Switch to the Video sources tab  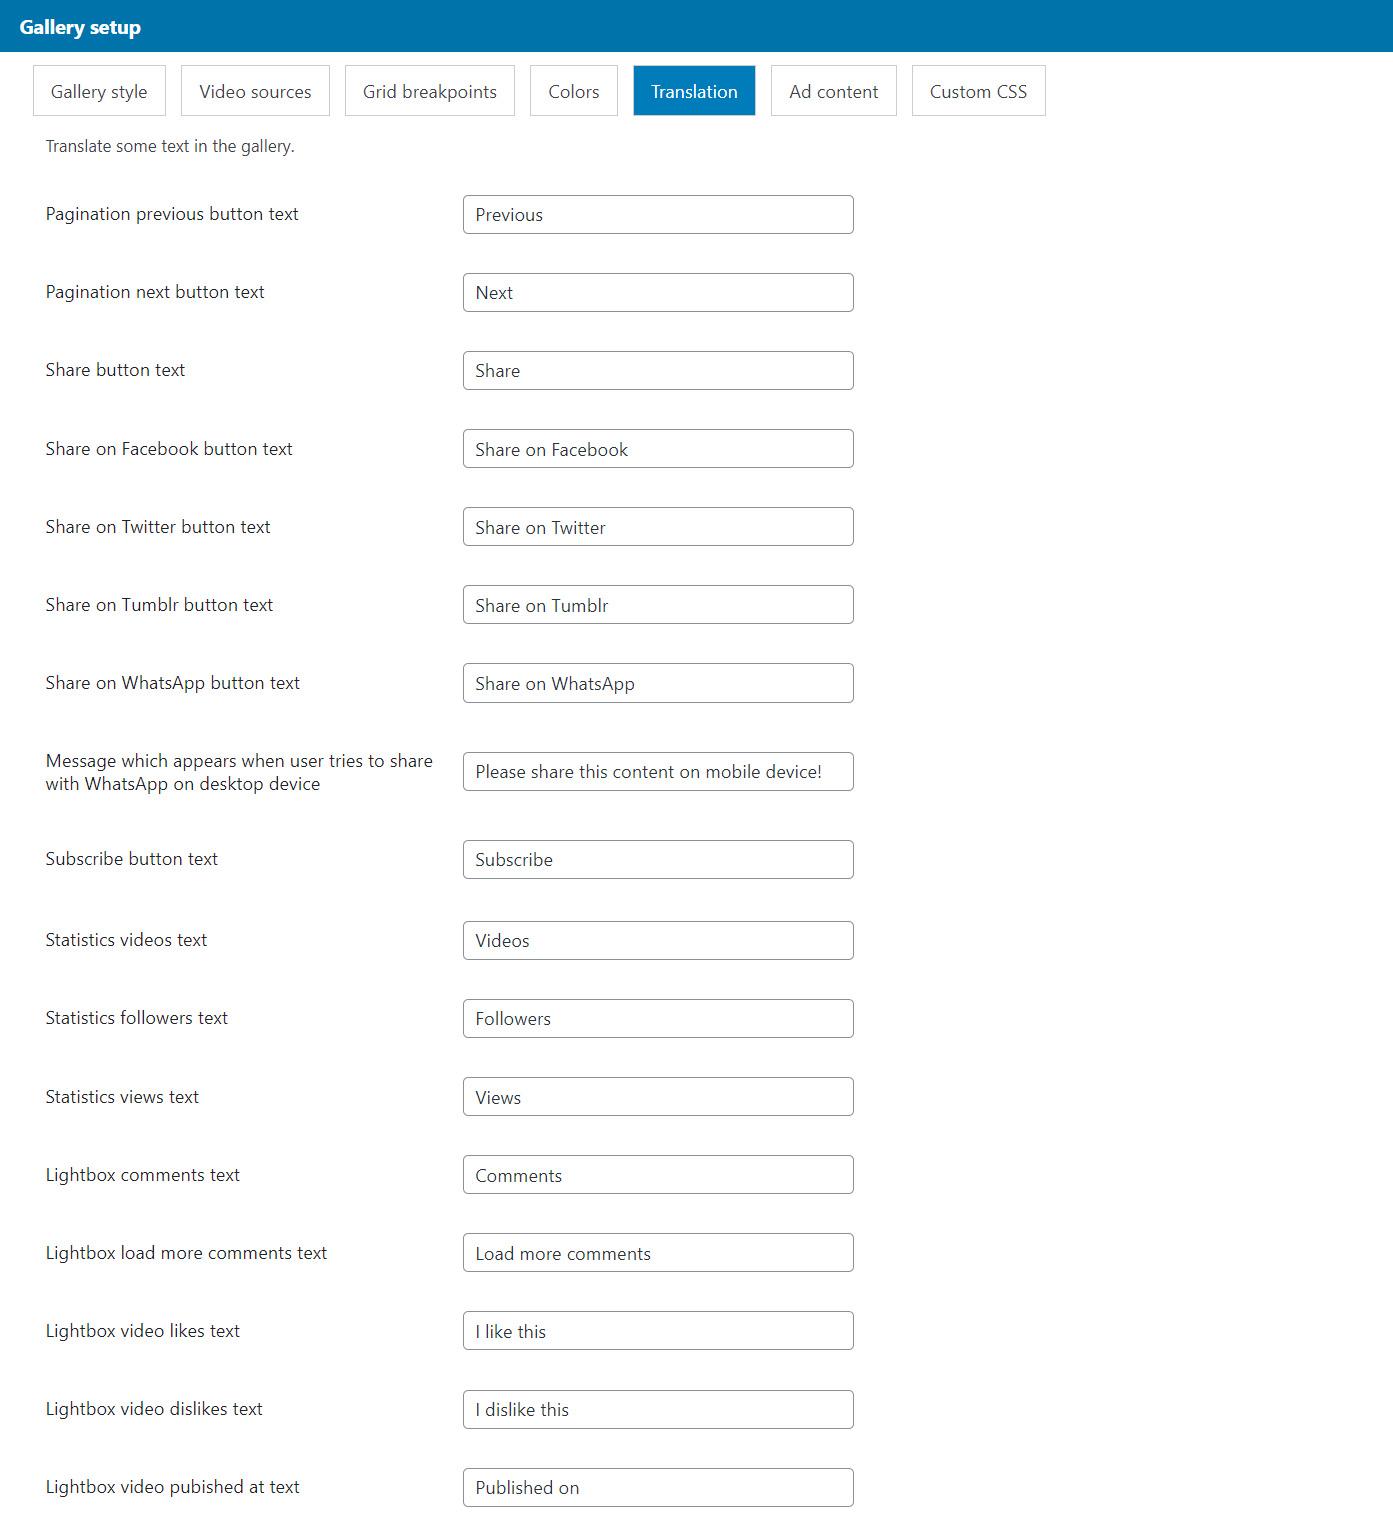pos(255,91)
